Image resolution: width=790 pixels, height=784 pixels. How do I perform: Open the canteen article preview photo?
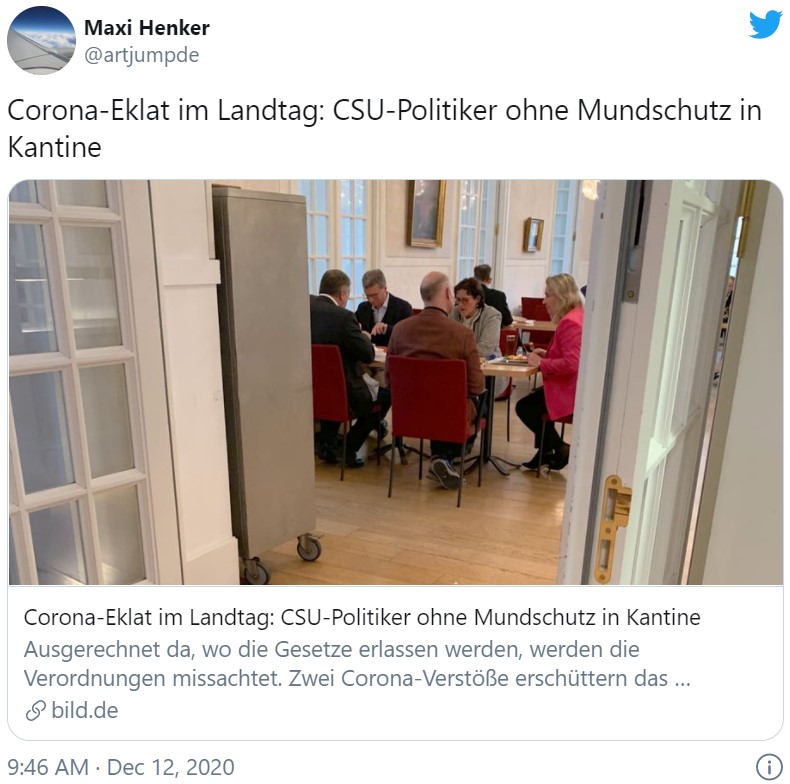(x=396, y=382)
